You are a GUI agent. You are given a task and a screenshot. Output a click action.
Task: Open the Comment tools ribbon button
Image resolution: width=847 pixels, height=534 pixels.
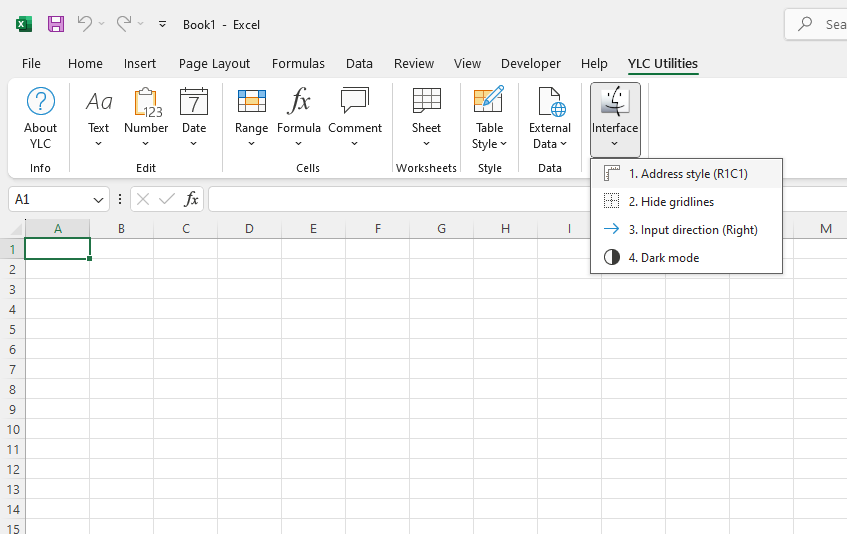click(355, 115)
